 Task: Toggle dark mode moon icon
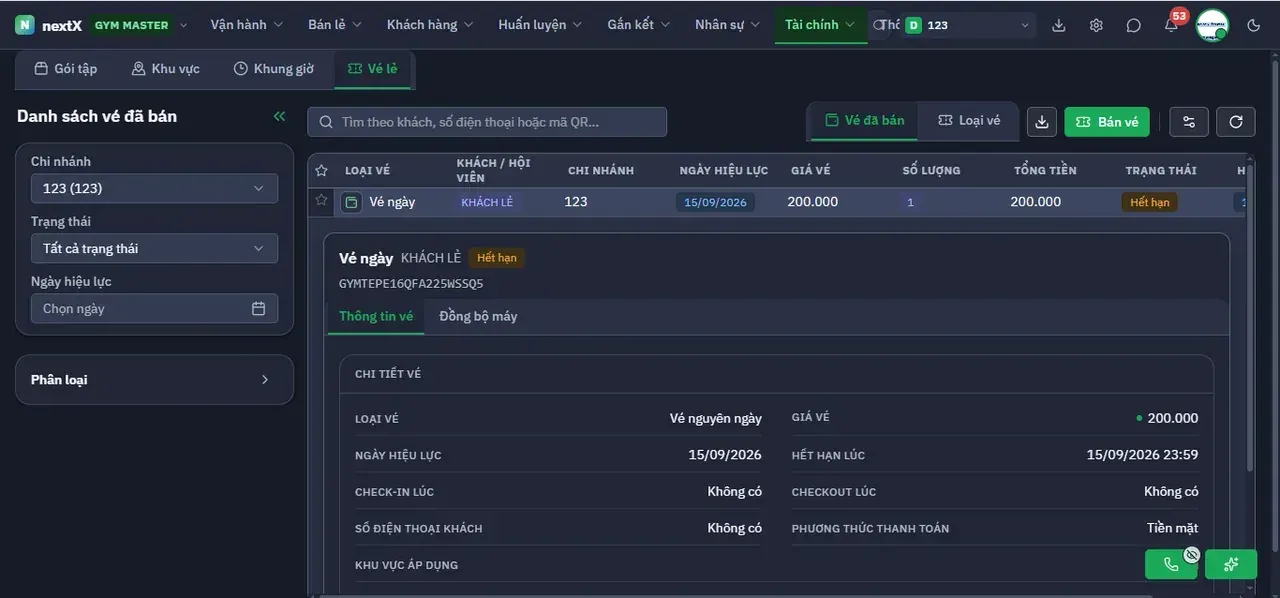point(1254,25)
